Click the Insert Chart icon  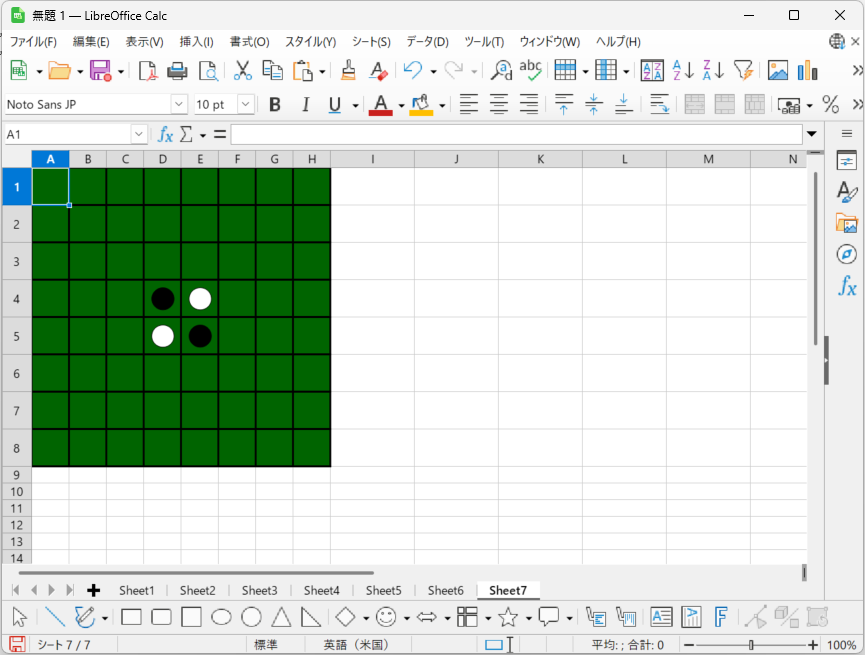click(x=807, y=70)
